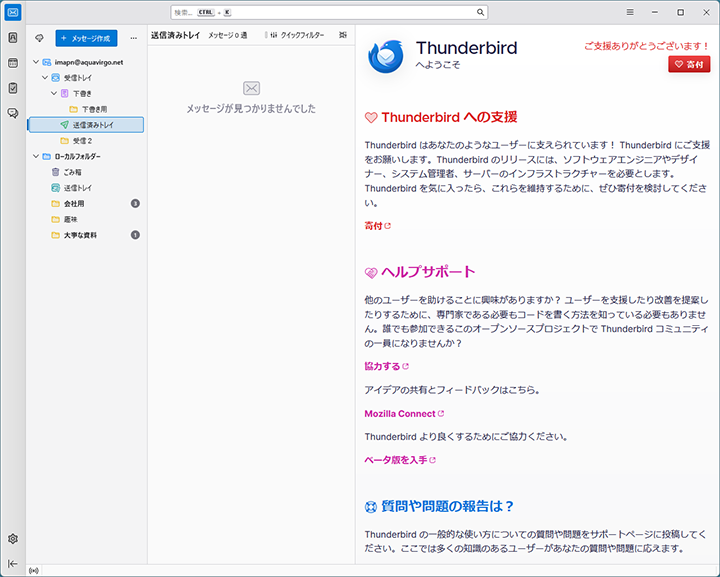The width and height of the screenshot is (720, 577).
Task: Open the Address Book space
Action: click(x=13, y=38)
